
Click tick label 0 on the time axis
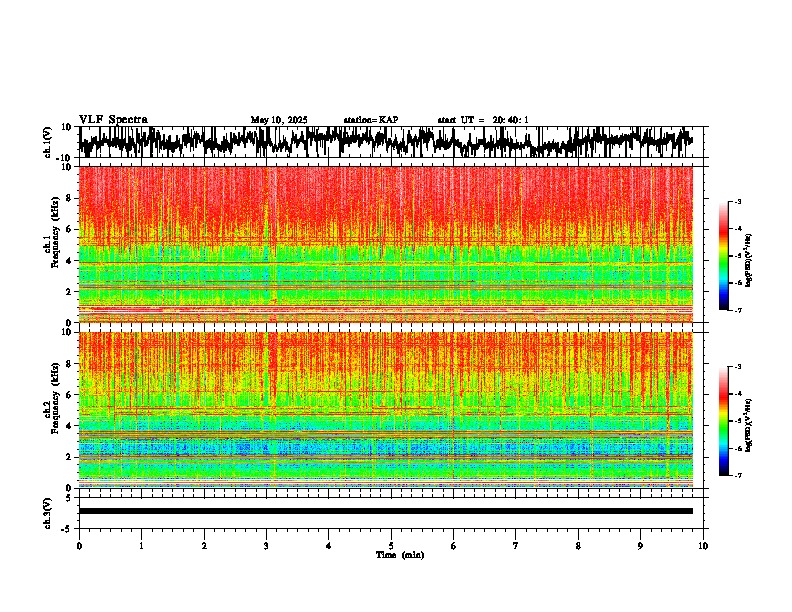pos(79,546)
